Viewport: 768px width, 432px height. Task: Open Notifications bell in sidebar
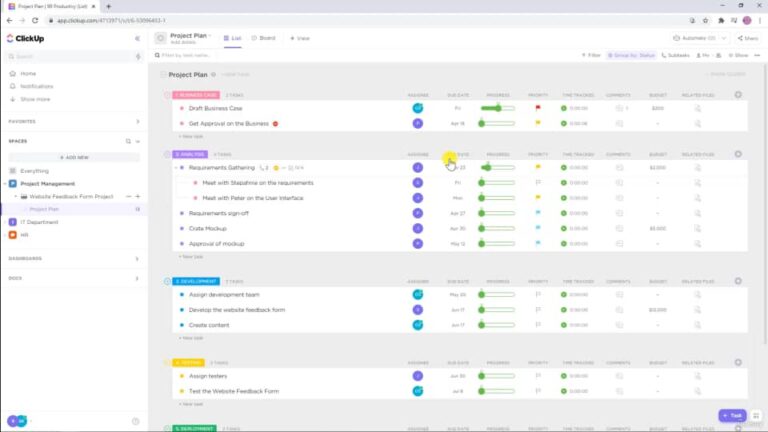[12, 86]
